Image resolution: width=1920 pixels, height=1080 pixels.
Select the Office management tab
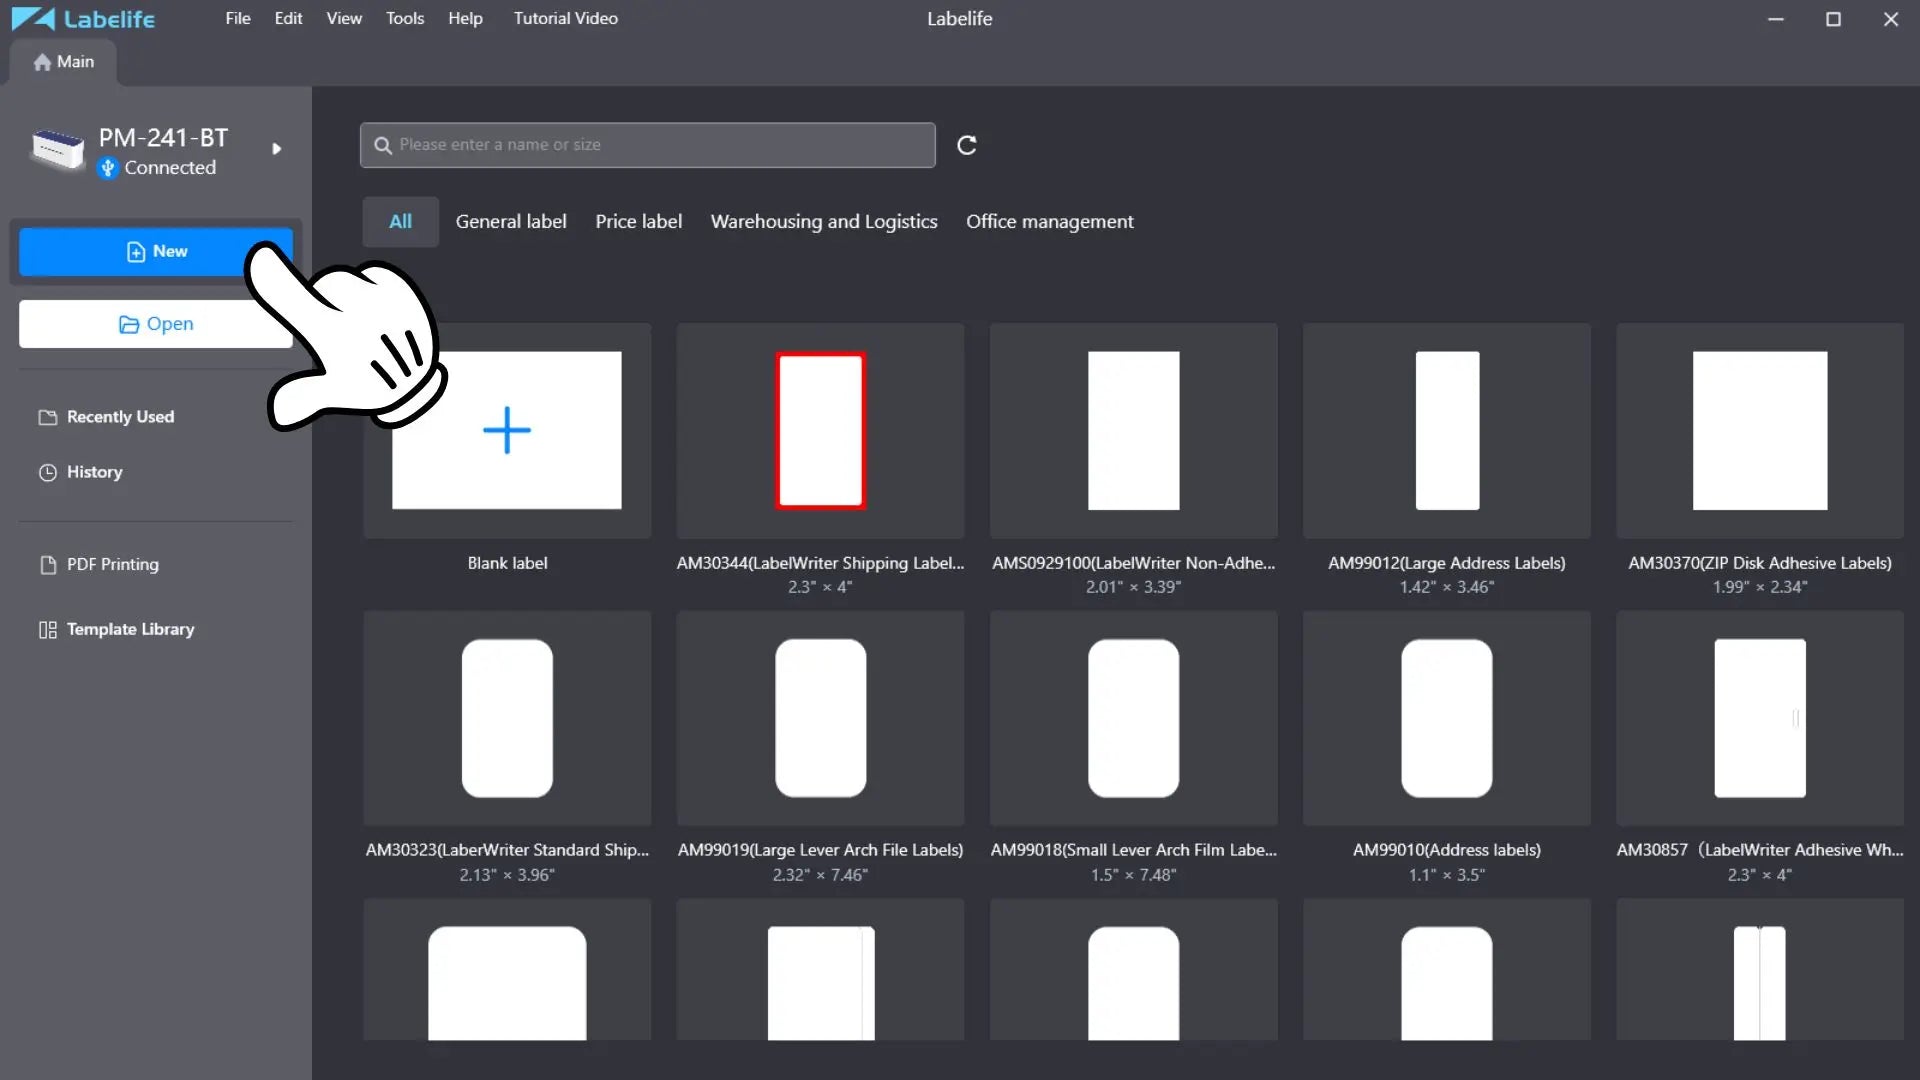pyautogui.click(x=1049, y=222)
